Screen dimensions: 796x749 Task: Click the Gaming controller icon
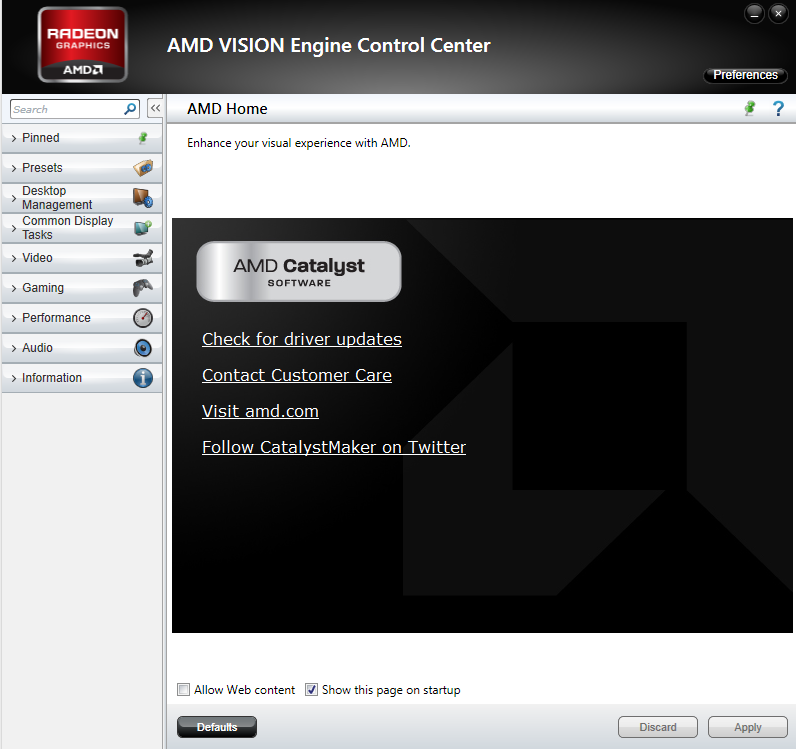coord(143,288)
